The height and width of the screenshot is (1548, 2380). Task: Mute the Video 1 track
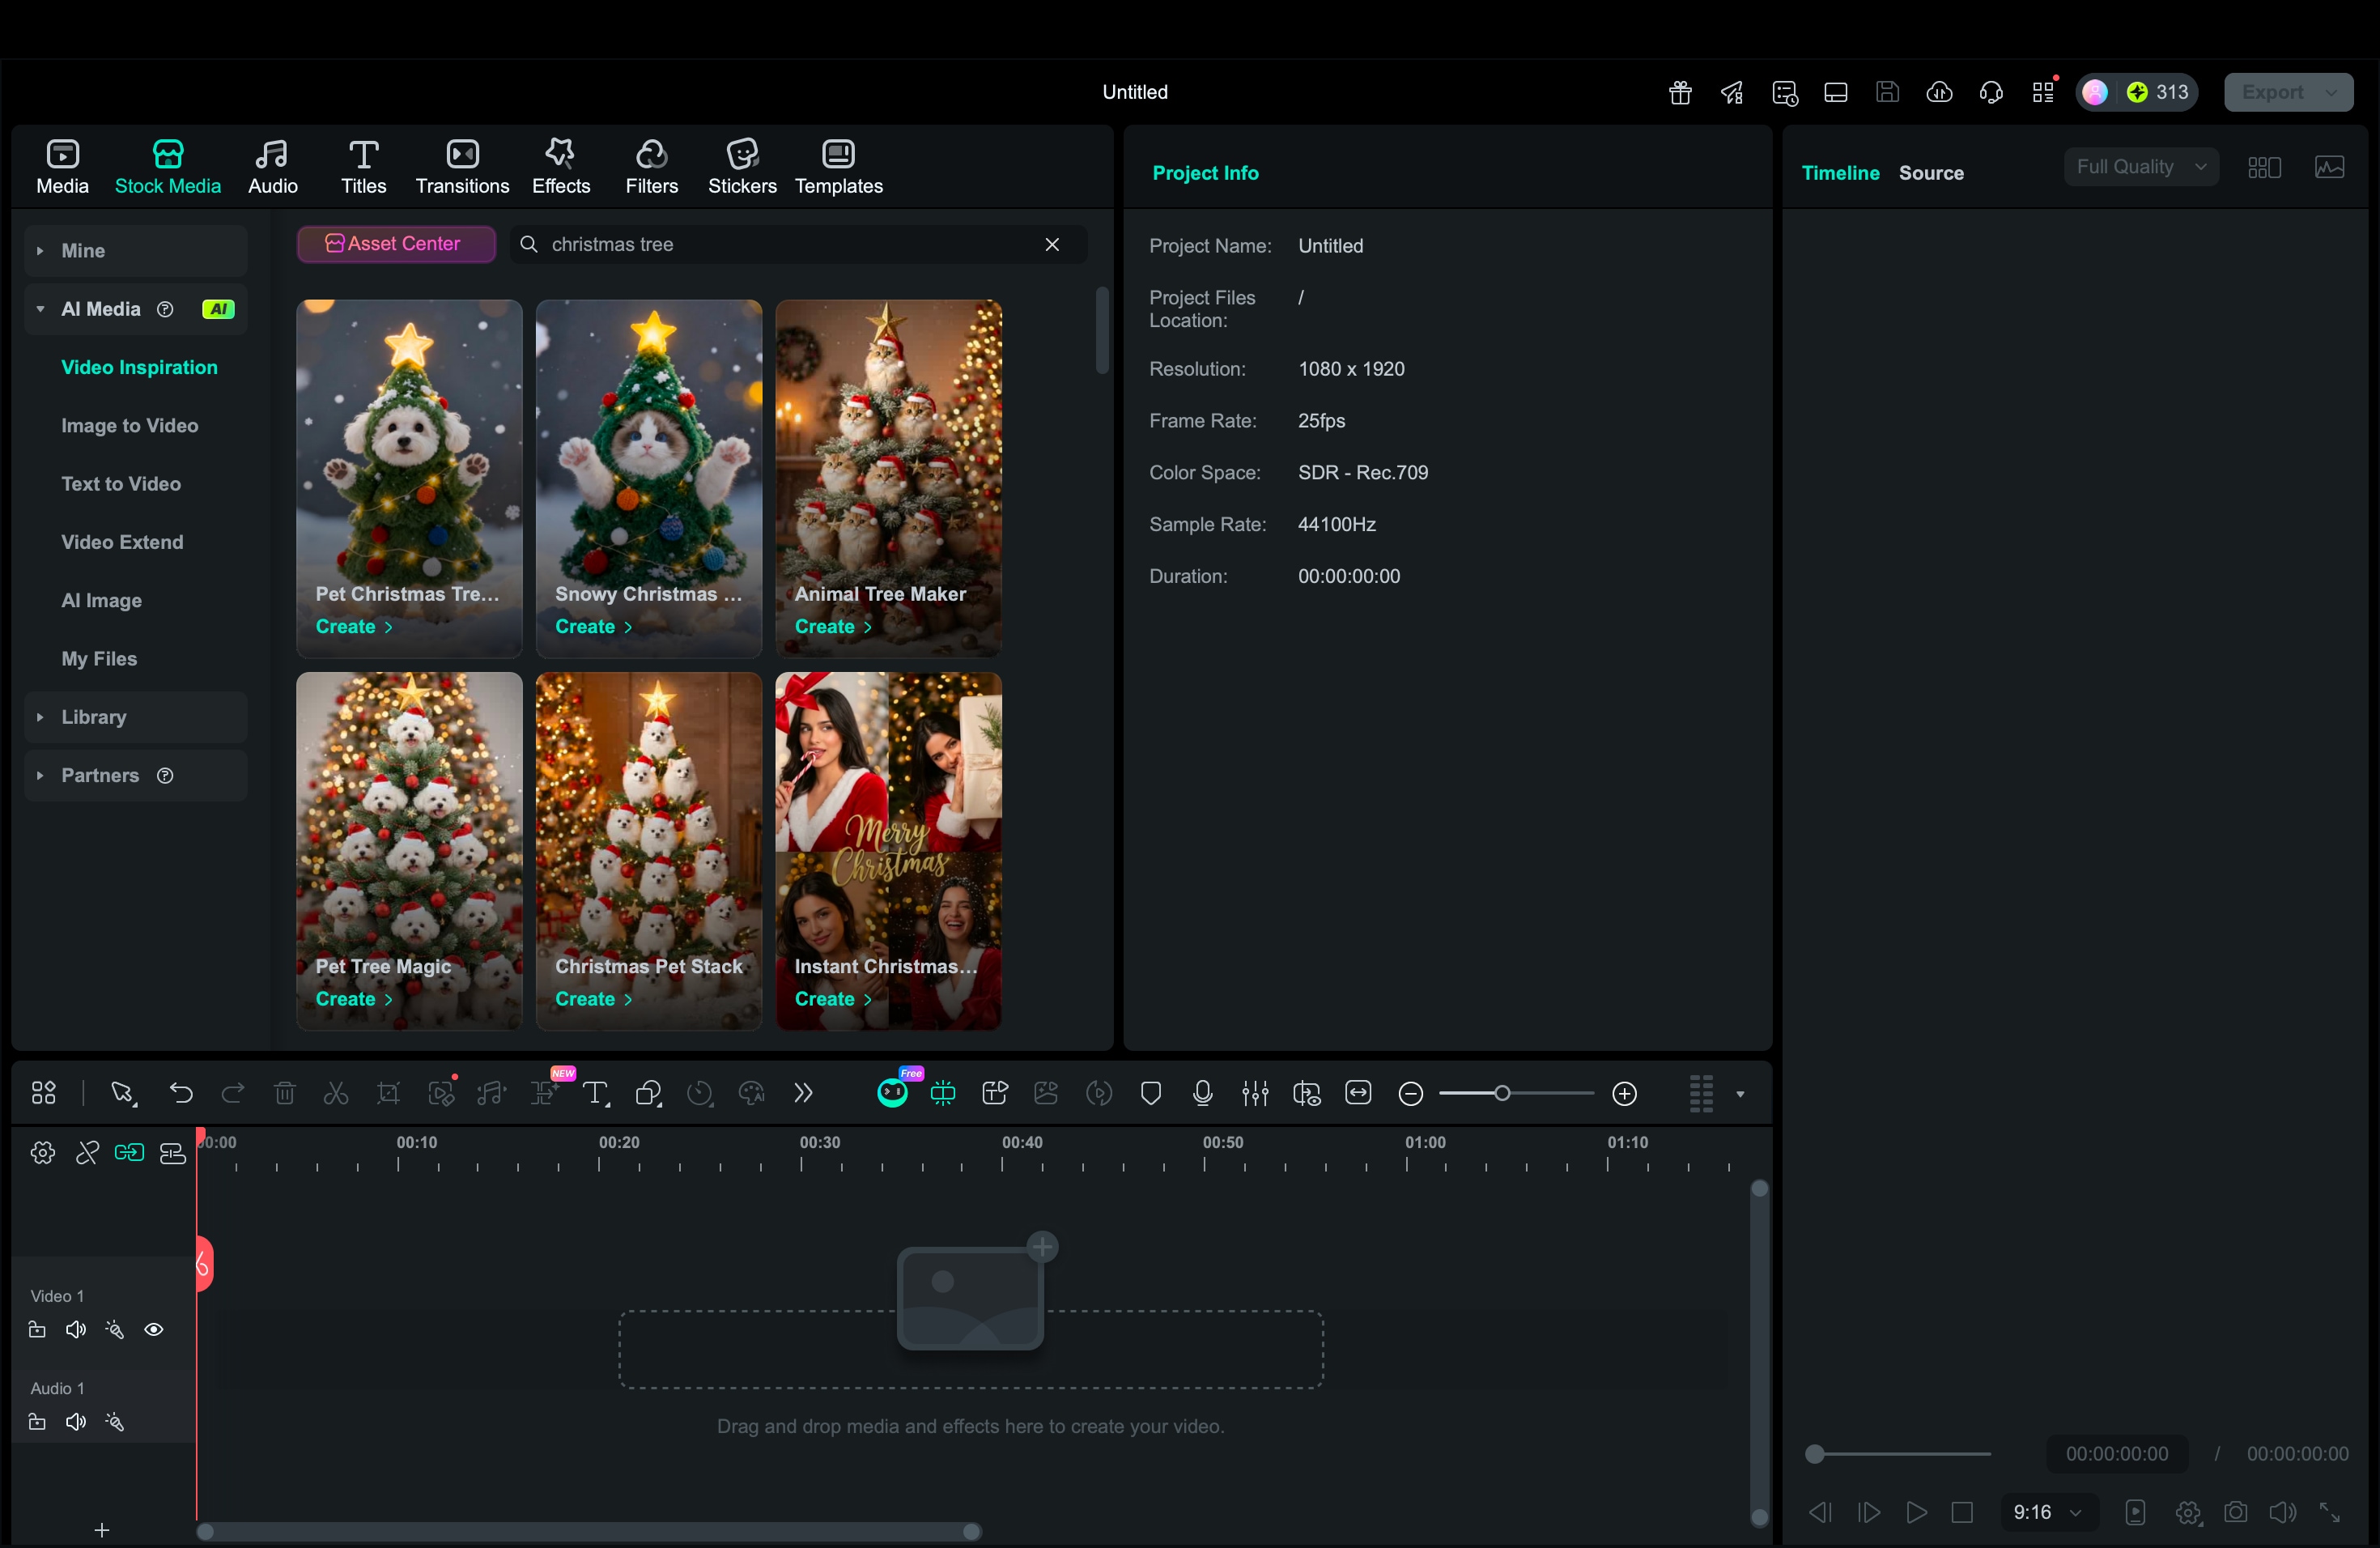point(75,1330)
